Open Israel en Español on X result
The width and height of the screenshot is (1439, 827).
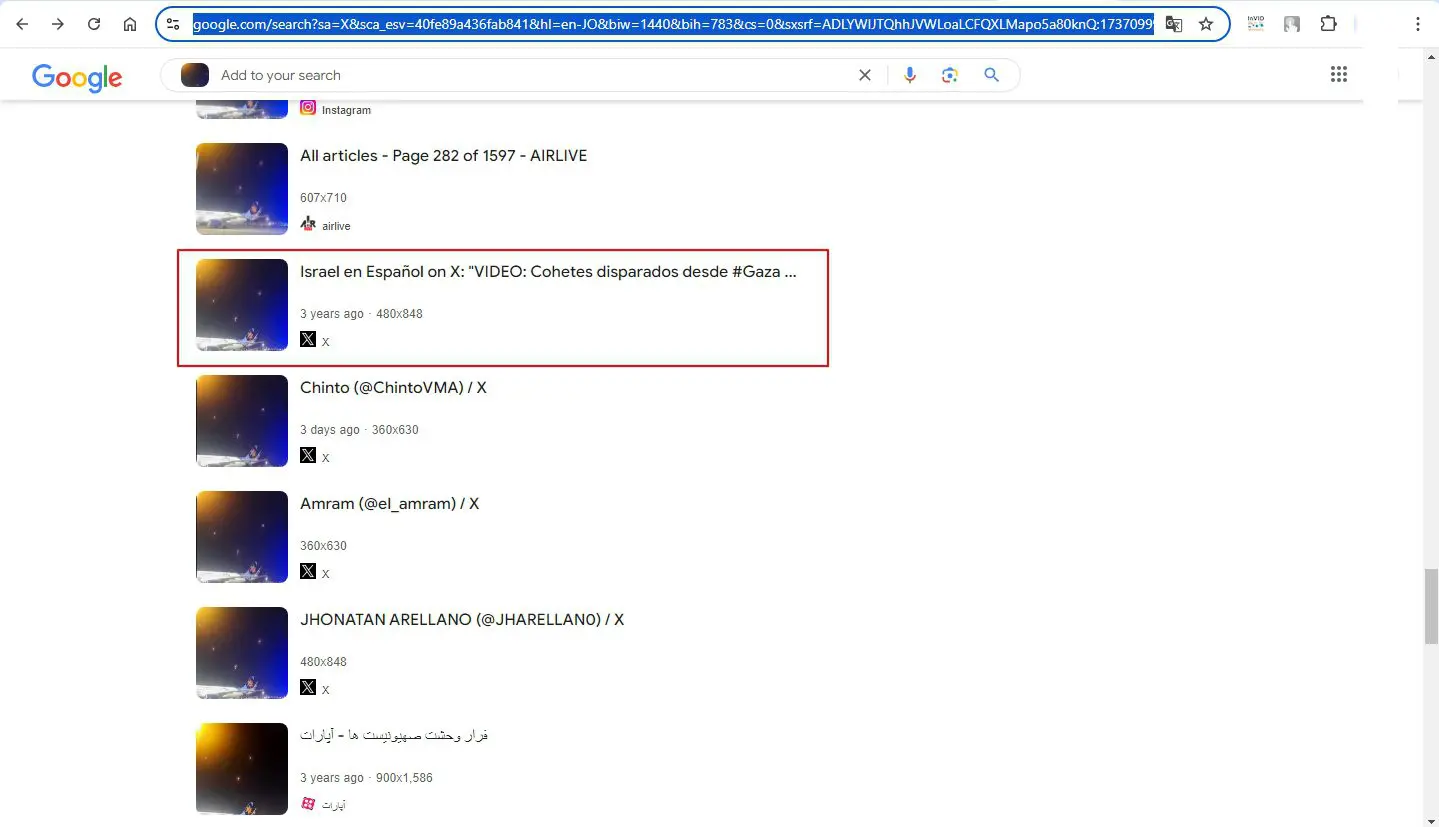tap(548, 272)
